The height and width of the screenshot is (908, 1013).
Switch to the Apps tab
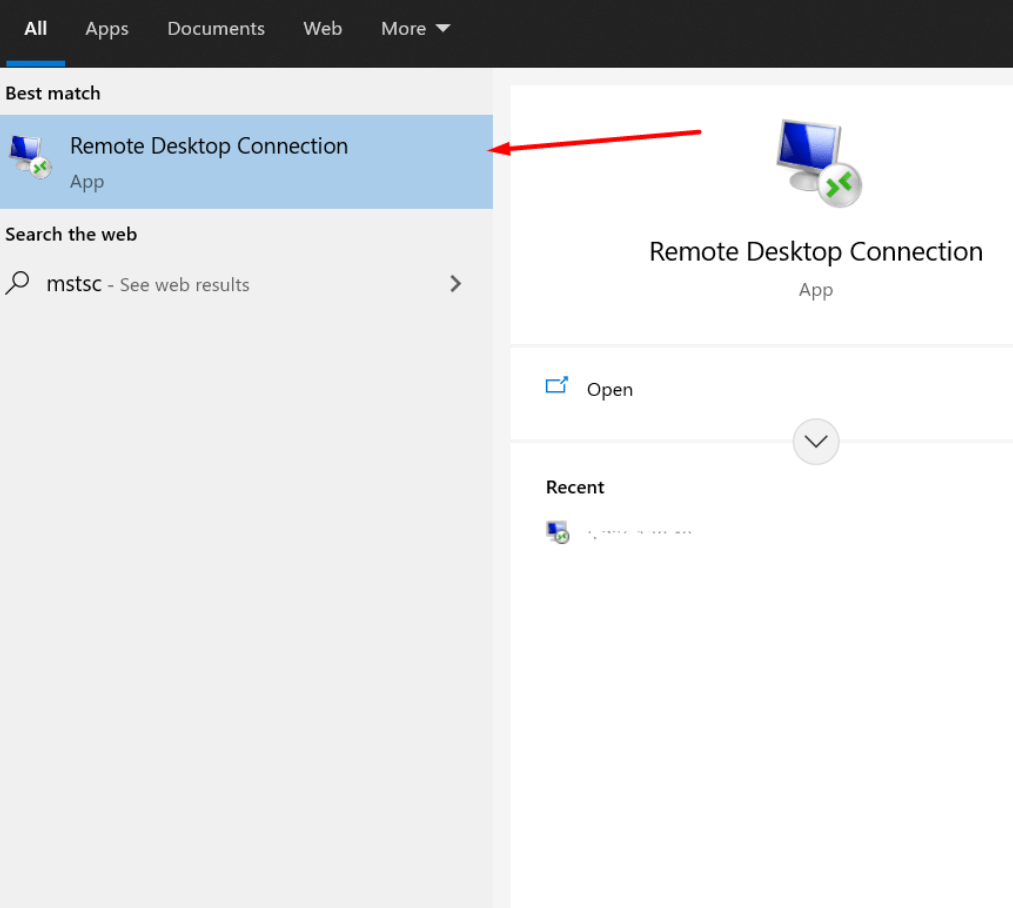[106, 28]
